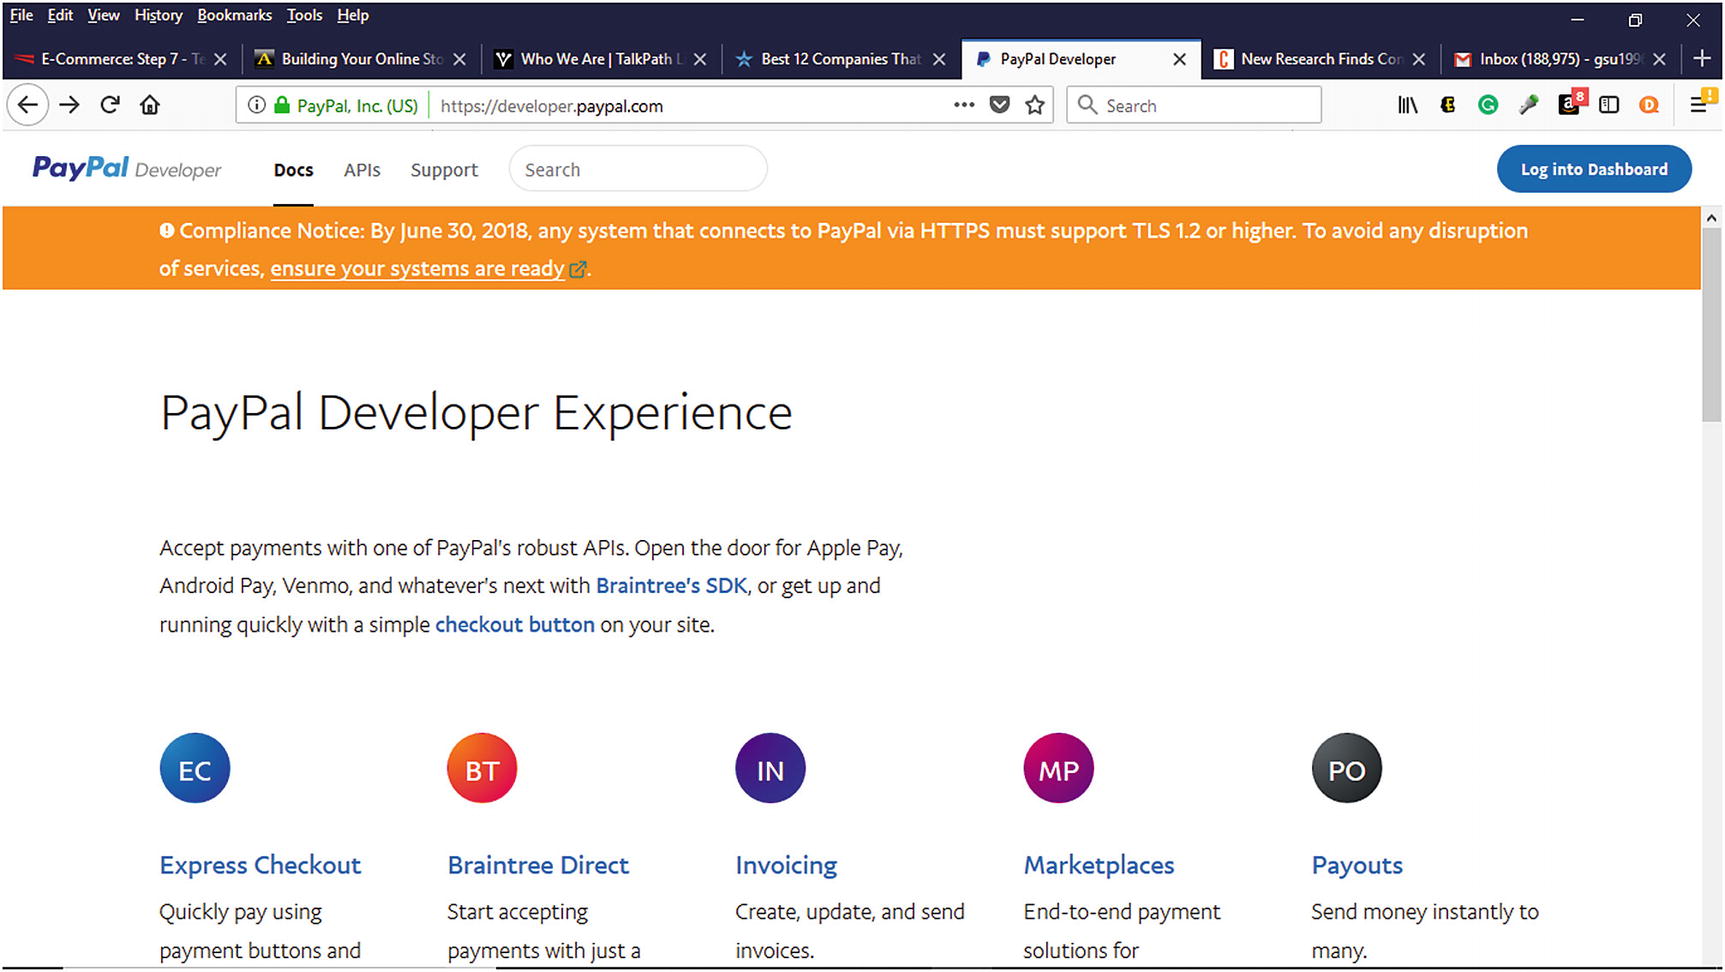Switch to the Who We Are TalkPath tab
Viewport: 1725px width, 972px height.
(x=595, y=59)
